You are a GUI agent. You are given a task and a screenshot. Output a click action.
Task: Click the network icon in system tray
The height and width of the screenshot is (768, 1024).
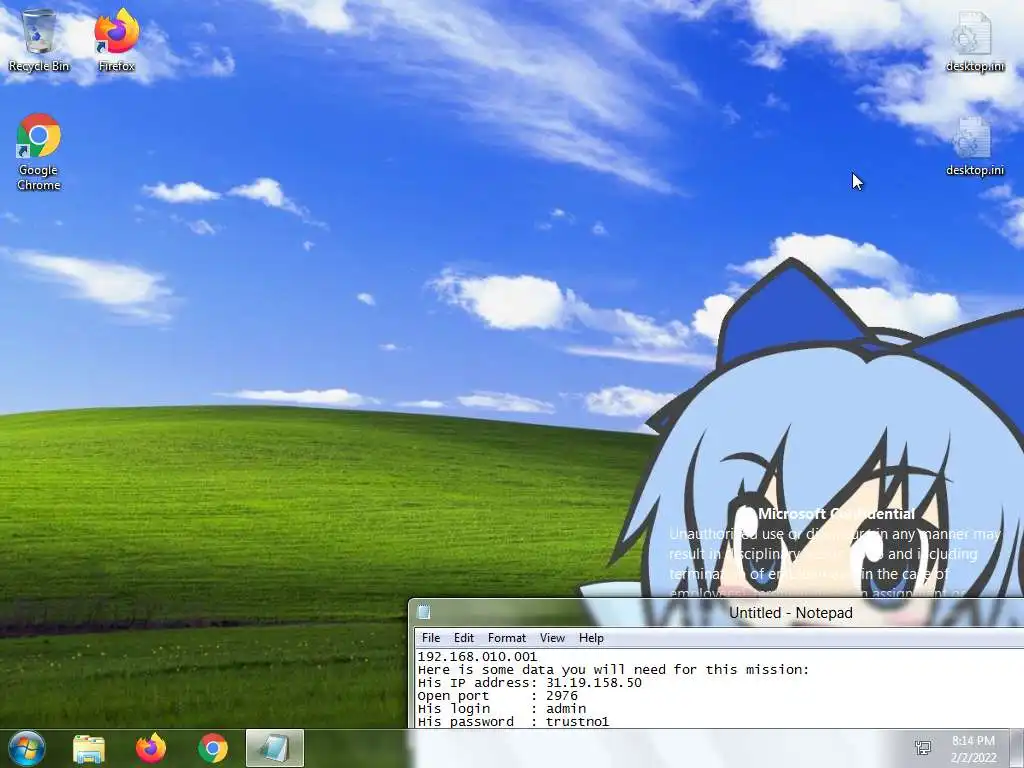pos(923,748)
